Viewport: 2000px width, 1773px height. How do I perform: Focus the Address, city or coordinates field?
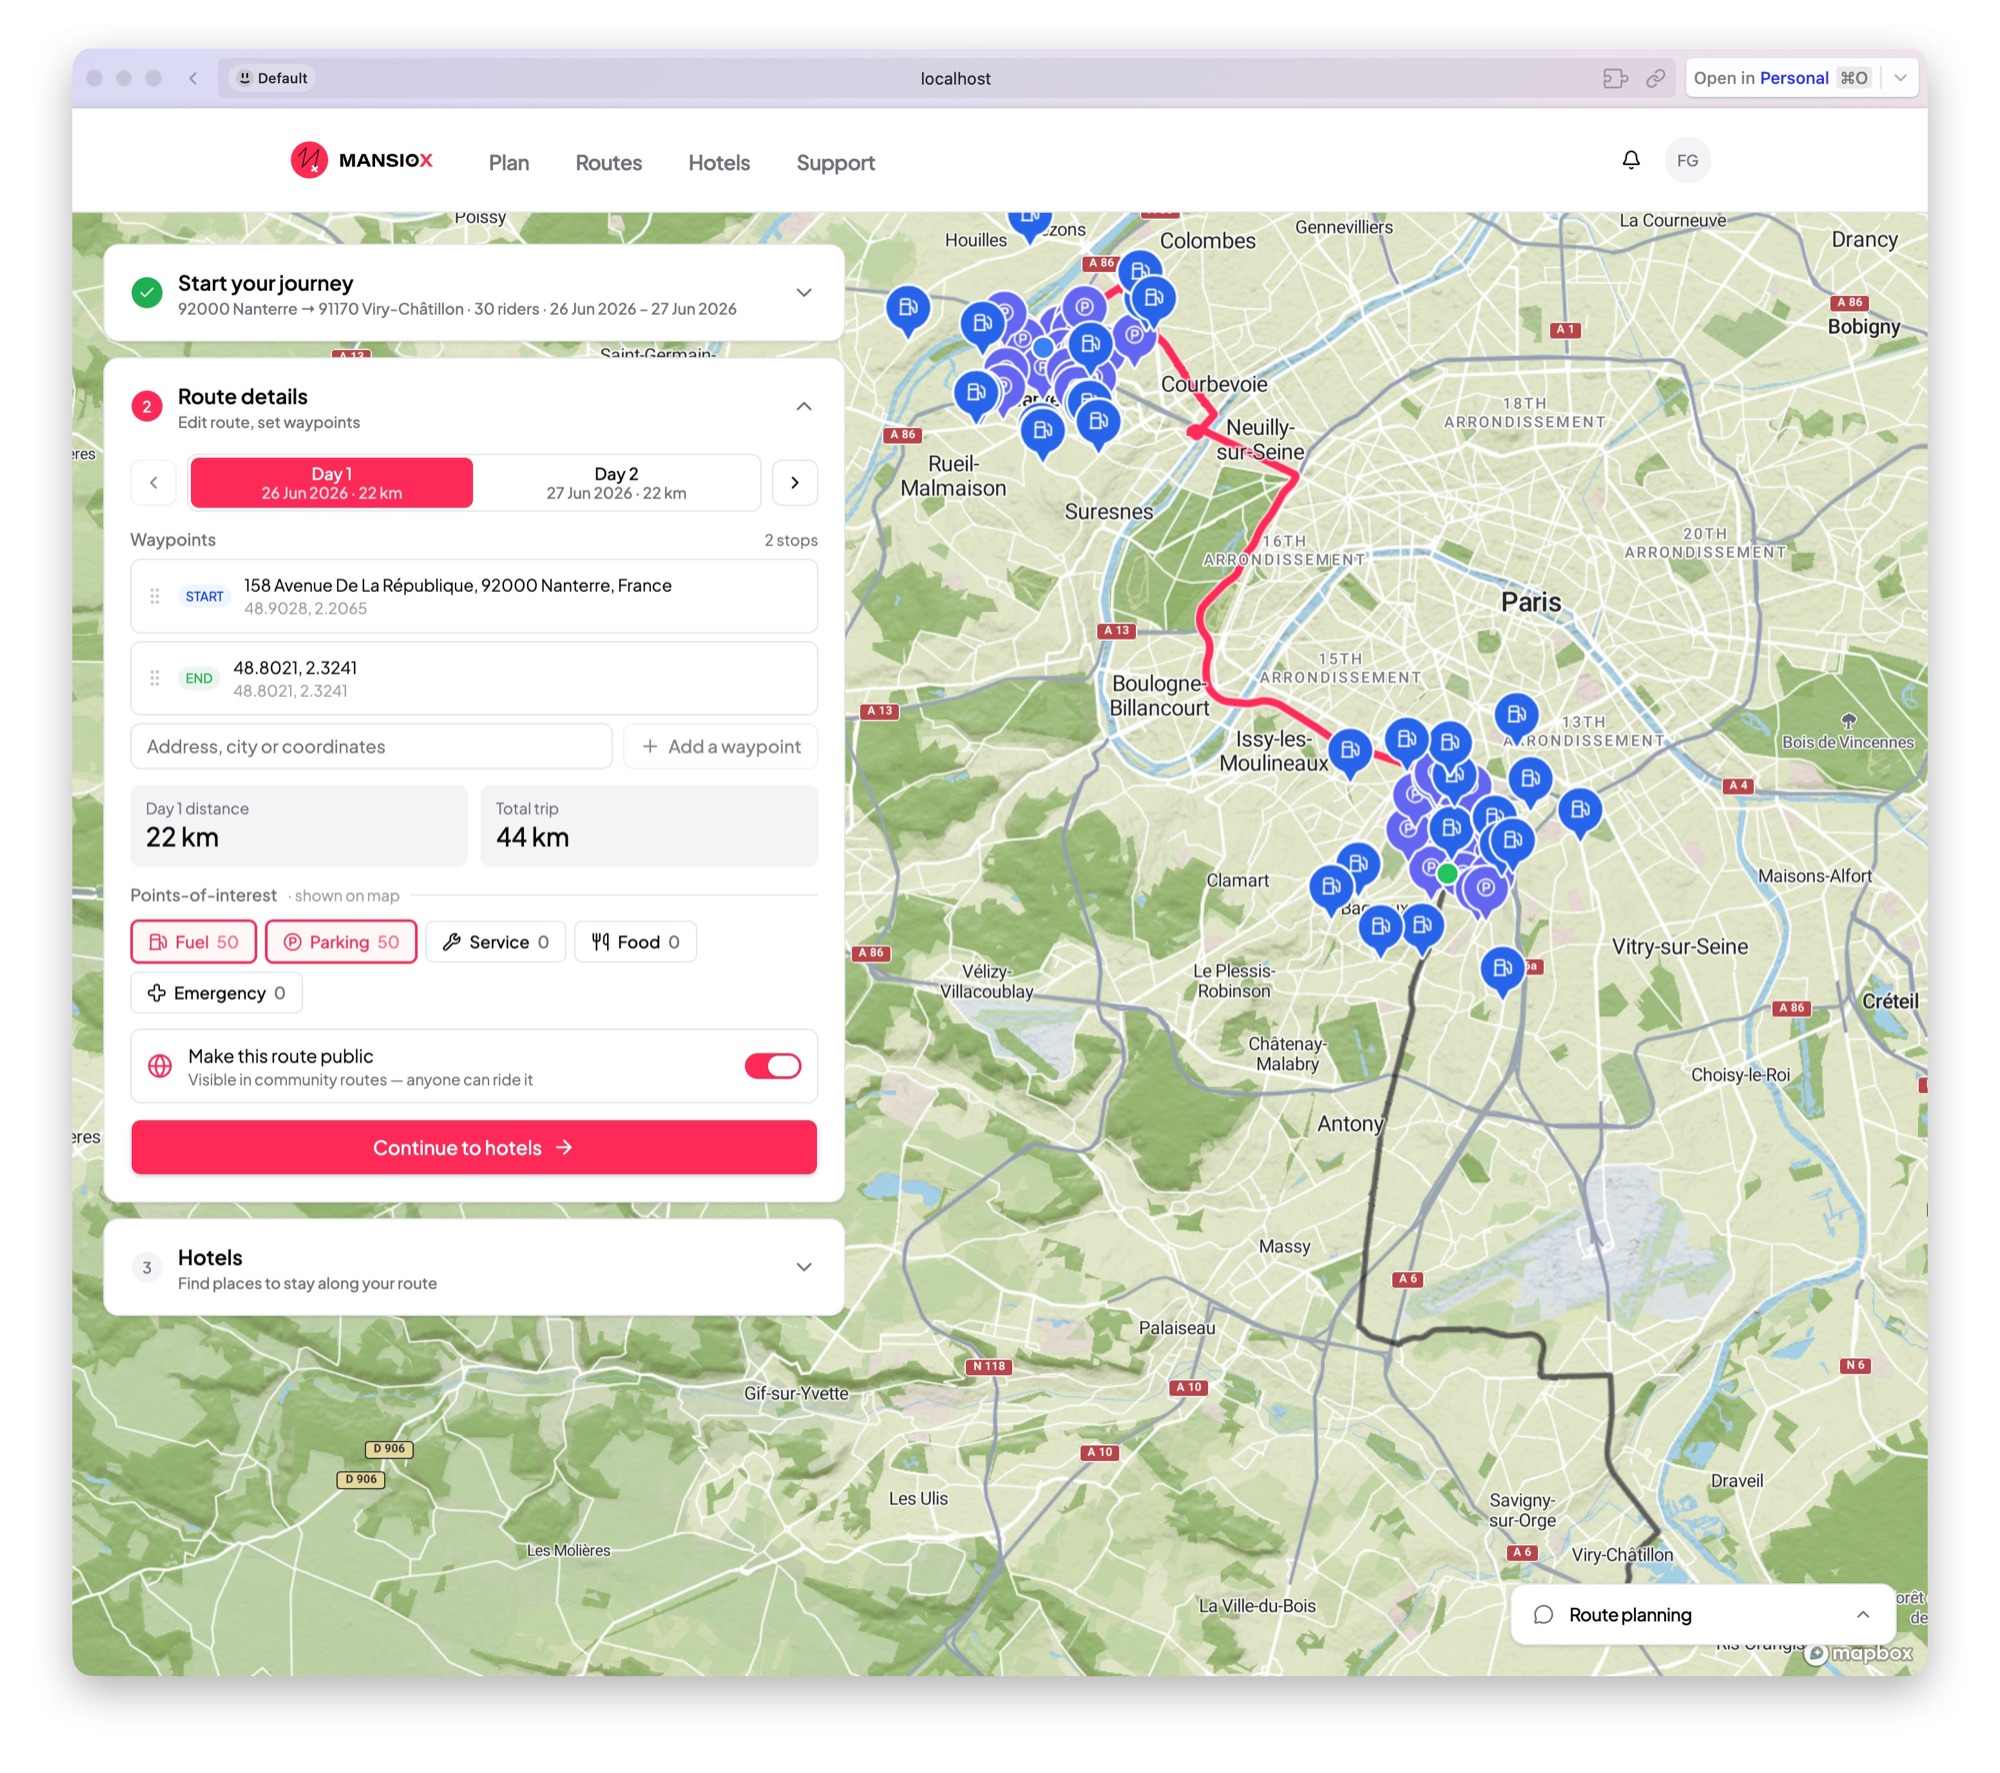tap(371, 746)
